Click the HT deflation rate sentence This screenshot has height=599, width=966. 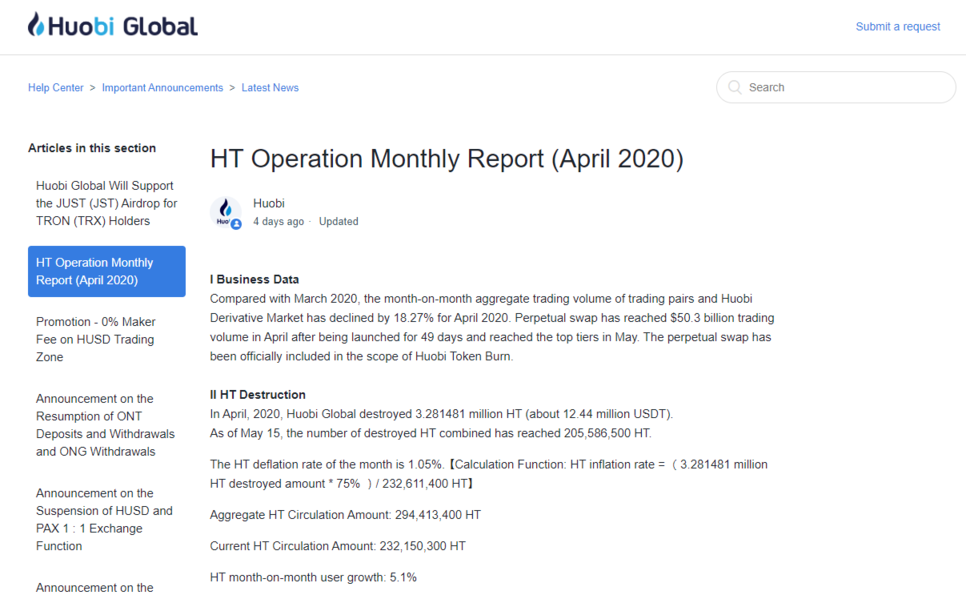coord(489,474)
